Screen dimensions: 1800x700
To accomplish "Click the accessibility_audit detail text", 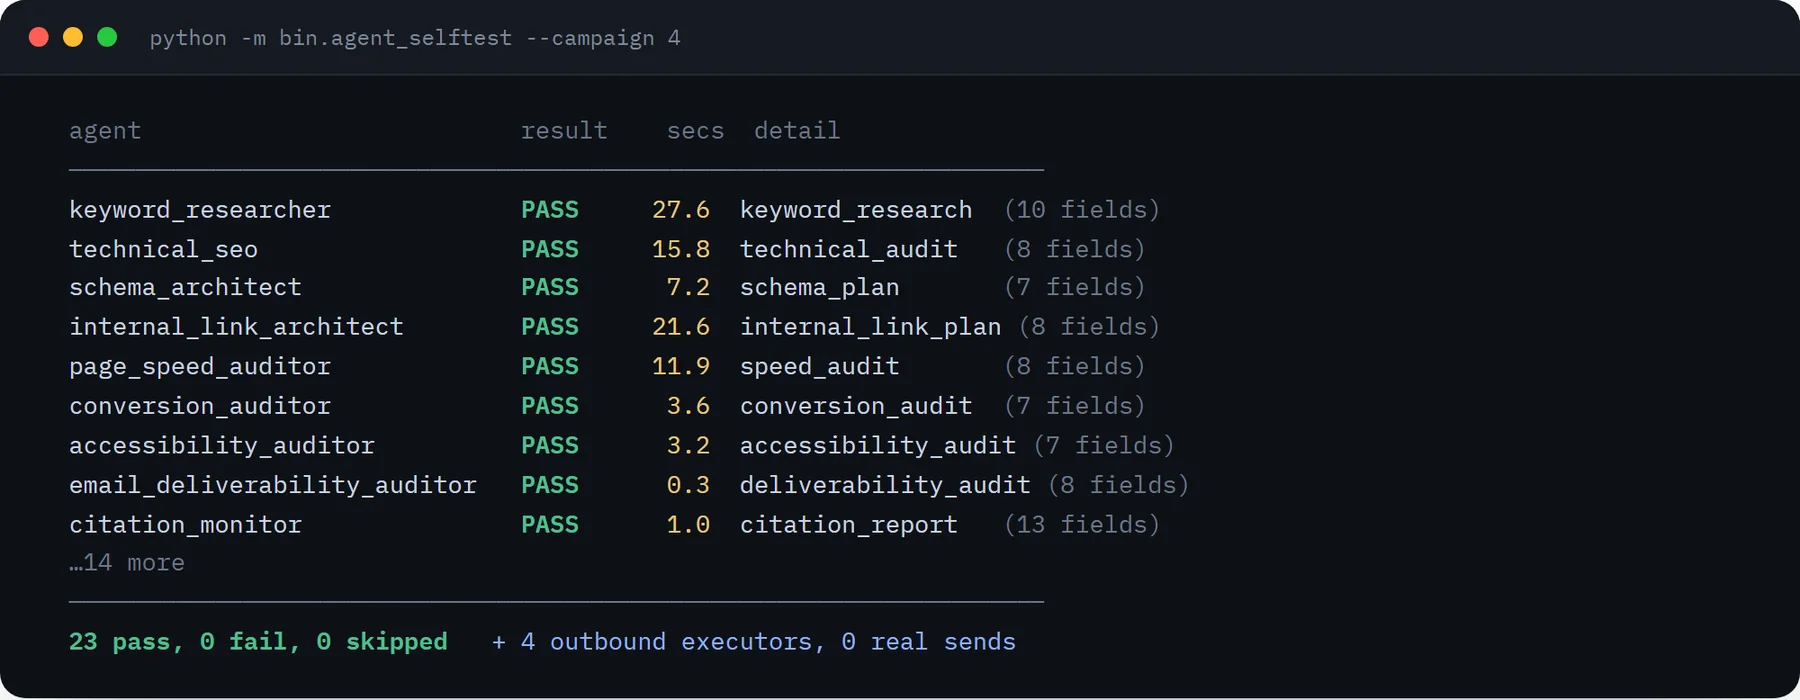I will click(878, 445).
